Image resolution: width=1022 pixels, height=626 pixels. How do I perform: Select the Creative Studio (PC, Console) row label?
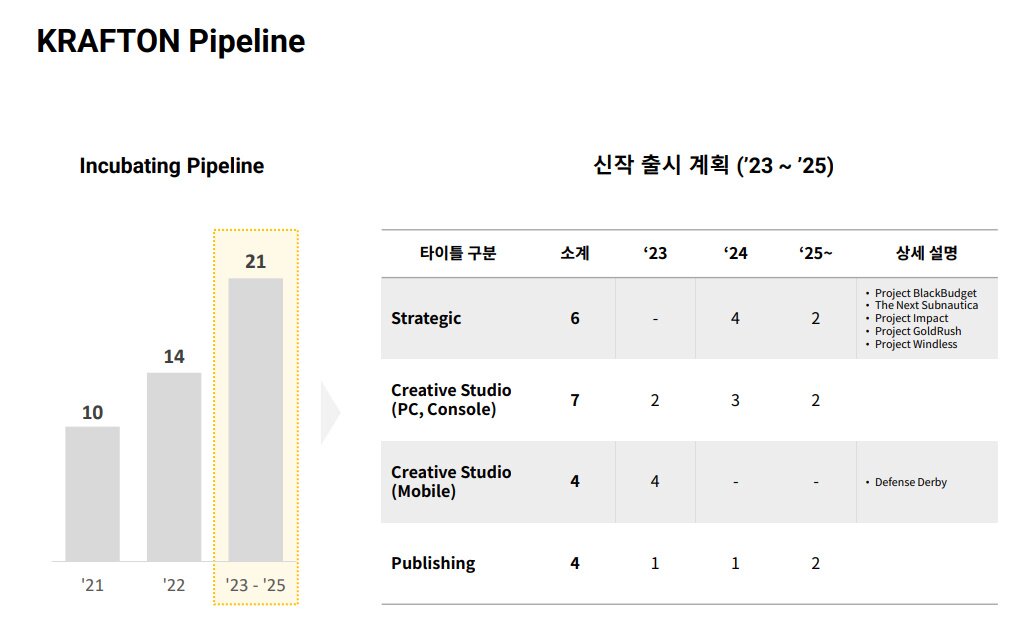click(451, 400)
